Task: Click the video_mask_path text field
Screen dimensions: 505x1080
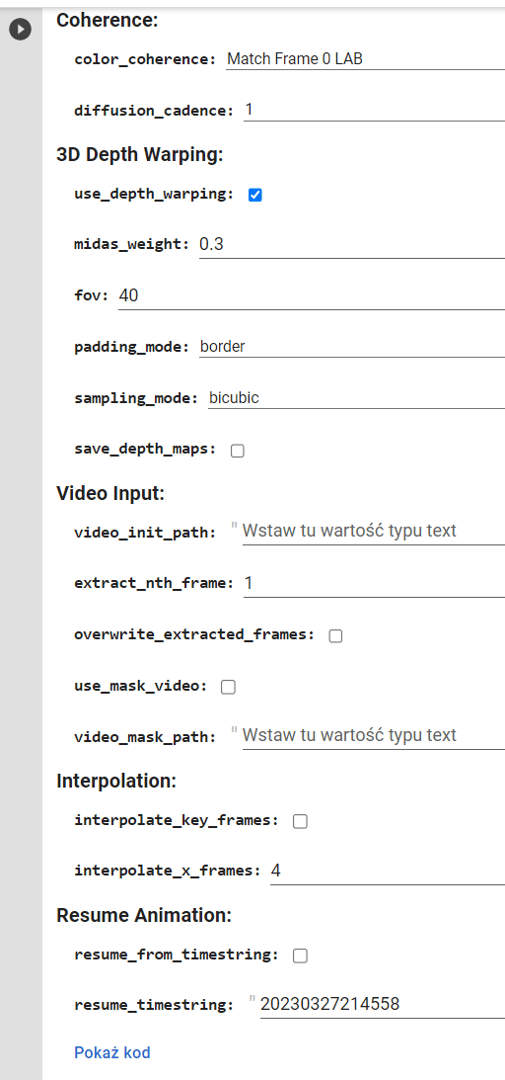Action: pyautogui.click(x=373, y=735)
